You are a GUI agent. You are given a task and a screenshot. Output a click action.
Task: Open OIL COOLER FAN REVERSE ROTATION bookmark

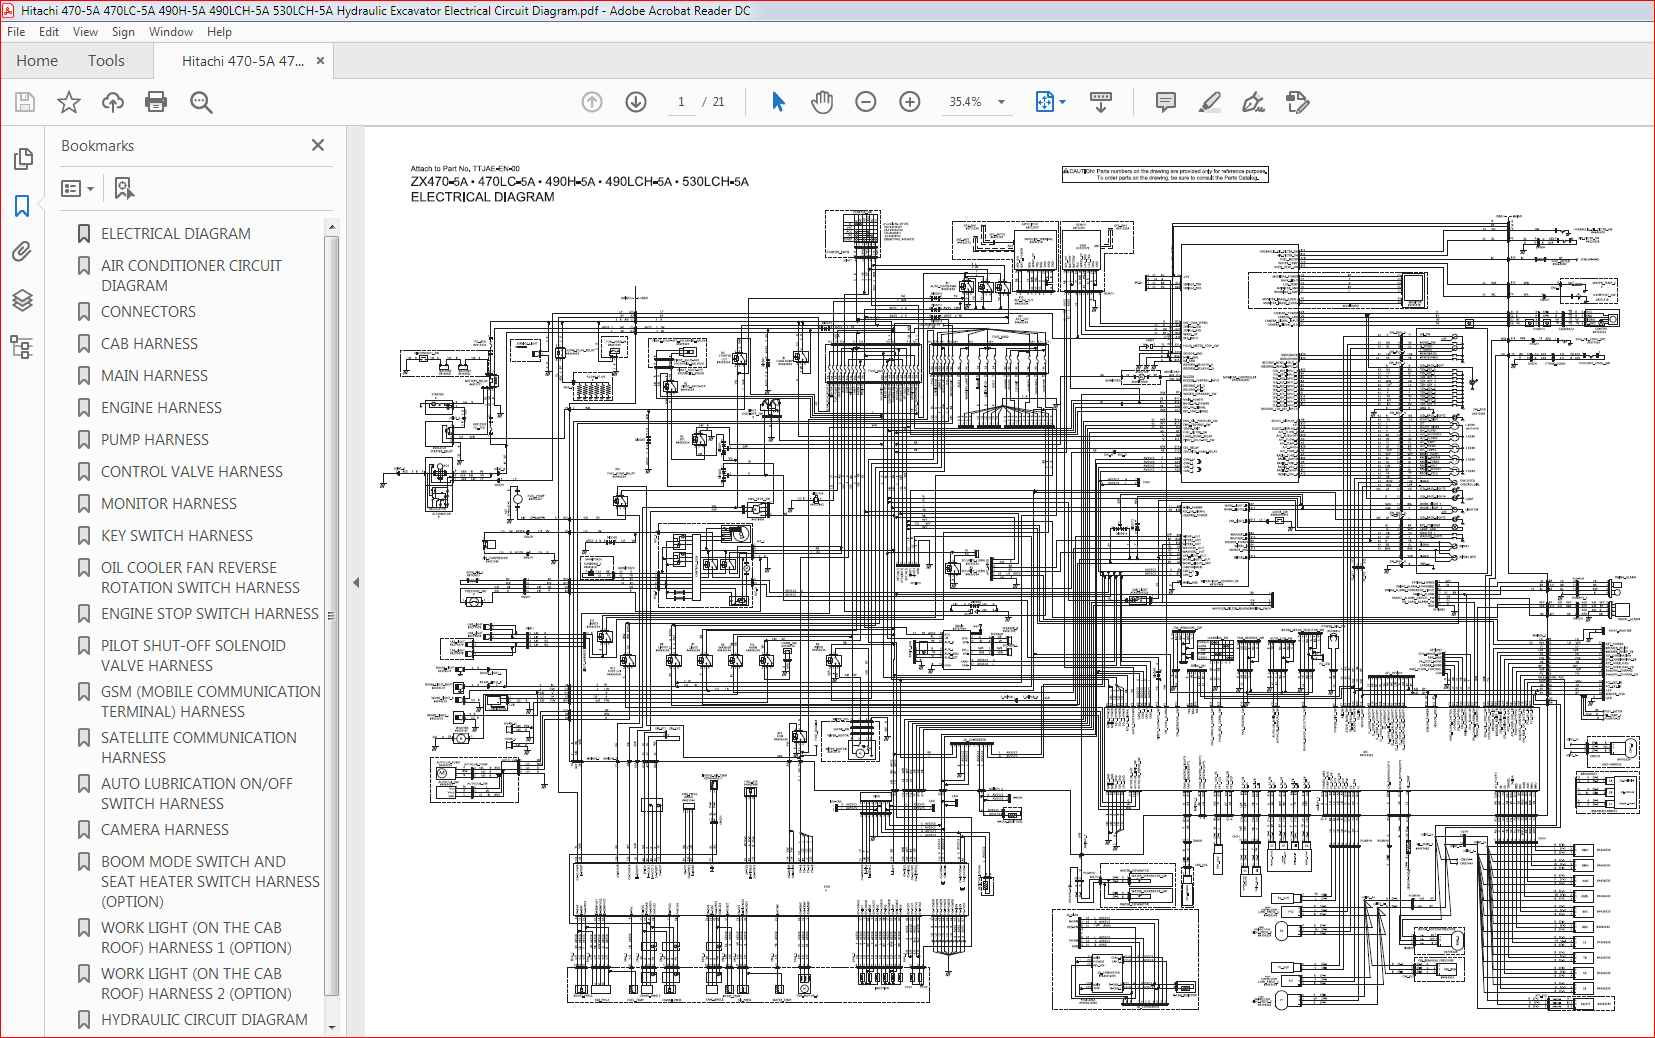200,578
